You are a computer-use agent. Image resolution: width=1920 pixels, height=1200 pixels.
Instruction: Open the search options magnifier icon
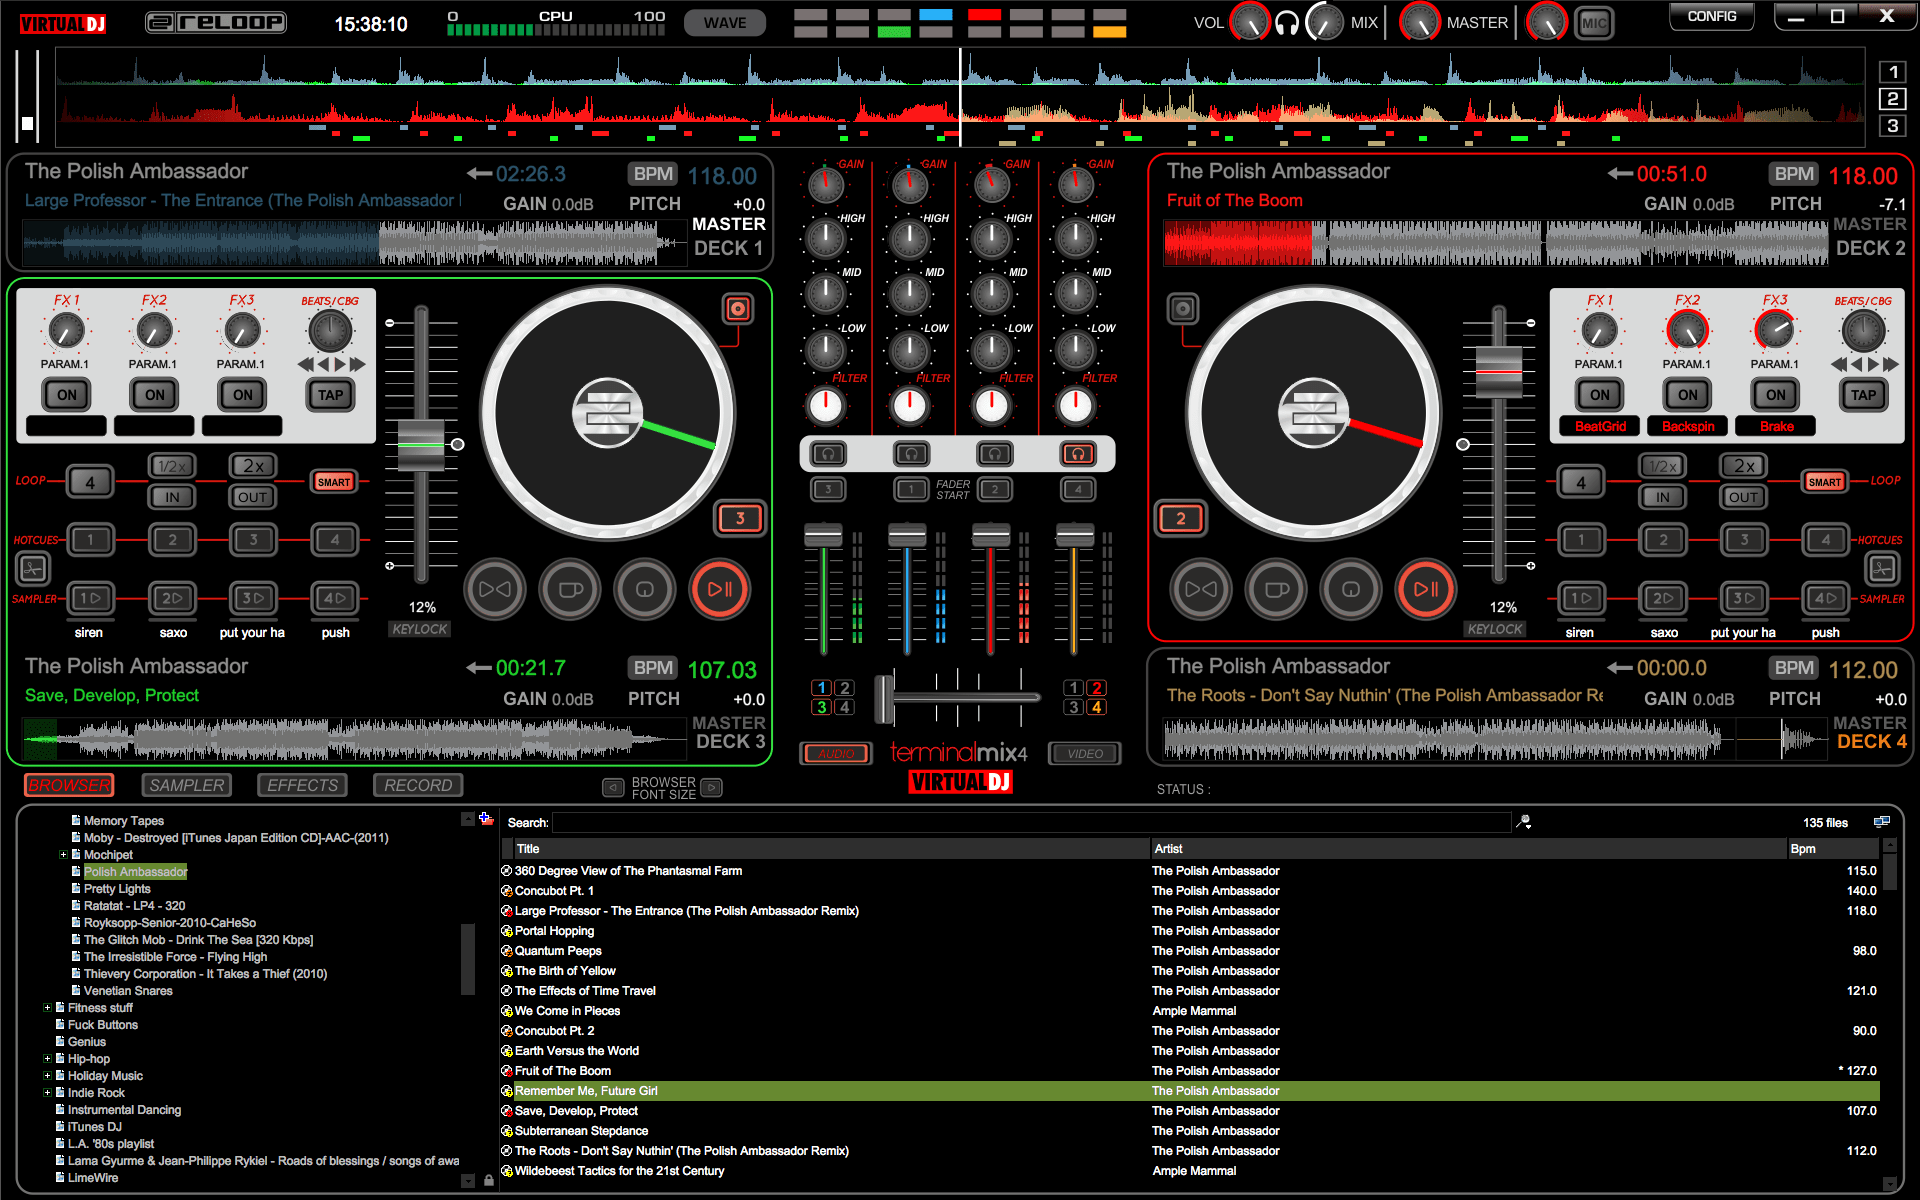[x=1524, y=822]
